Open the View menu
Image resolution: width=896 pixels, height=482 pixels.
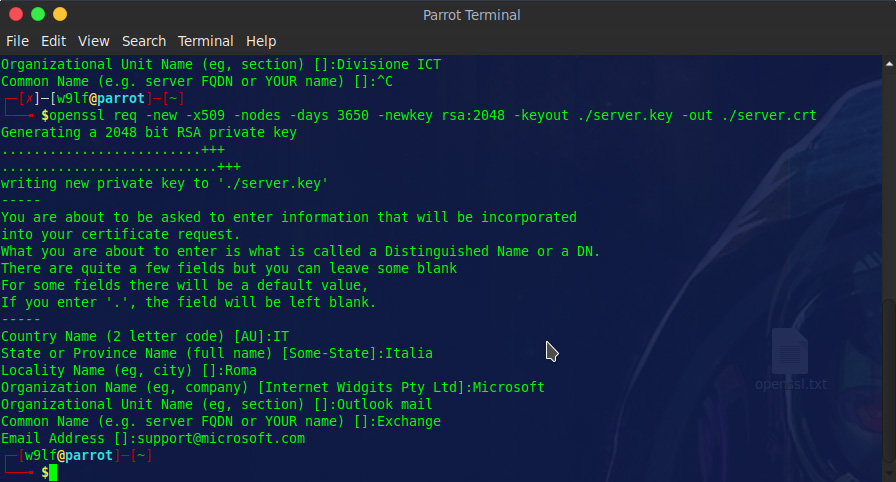click(94, 41)
